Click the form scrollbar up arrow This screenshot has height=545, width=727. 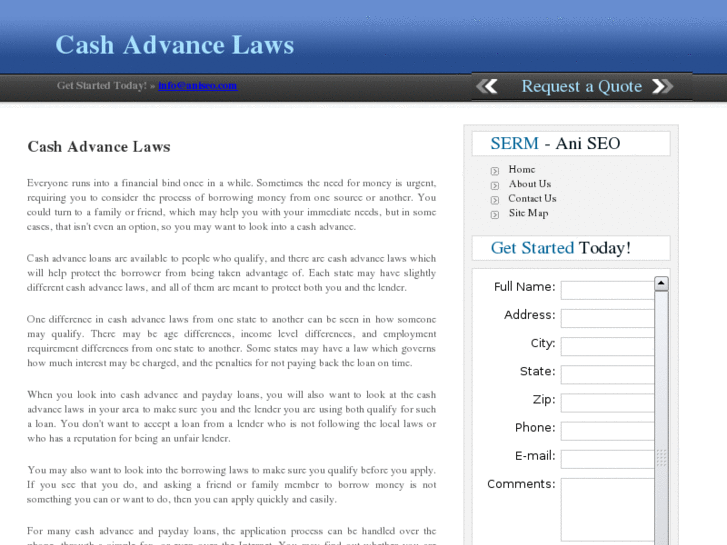tap(661, 283)
